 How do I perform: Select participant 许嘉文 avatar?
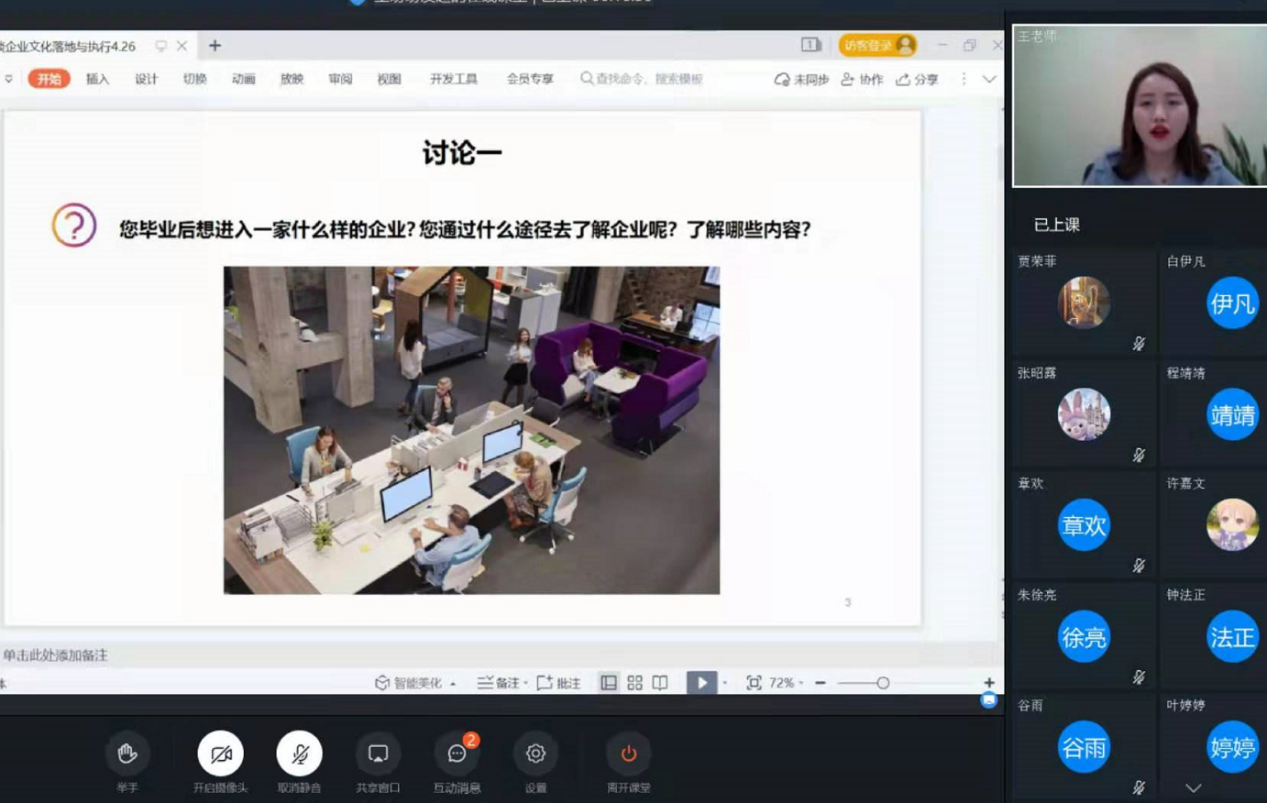tap(1232, 525)
